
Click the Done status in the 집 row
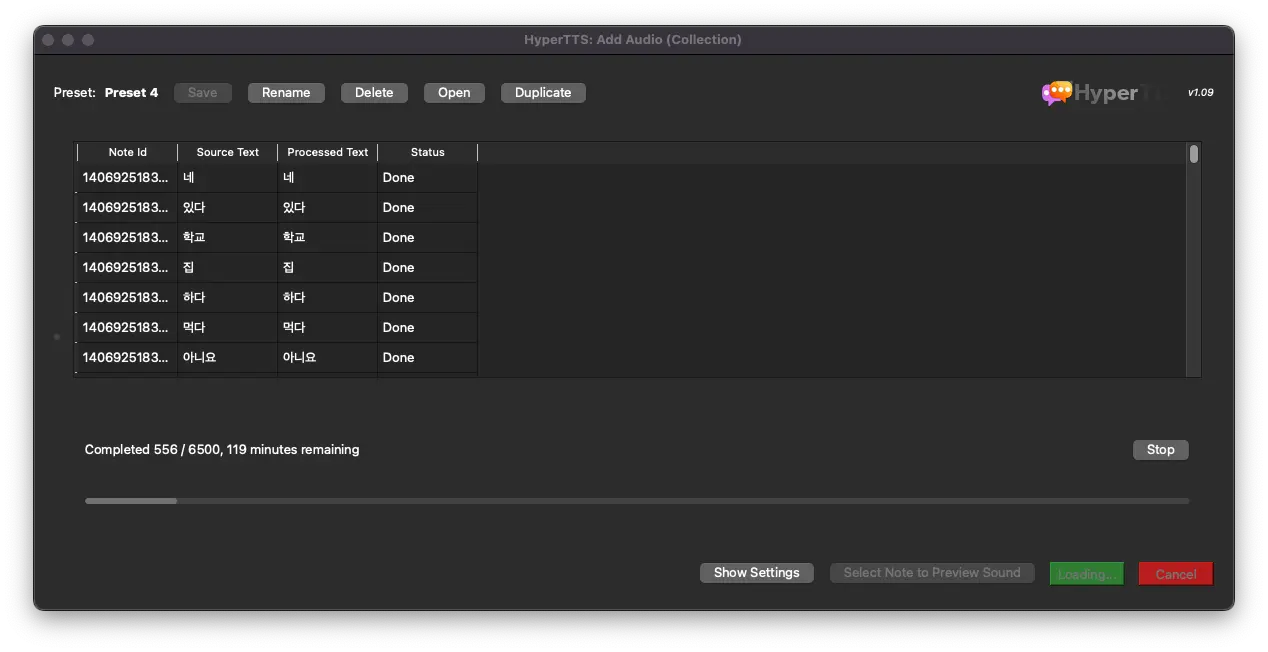pyautogui.click(x=428, y=268)
